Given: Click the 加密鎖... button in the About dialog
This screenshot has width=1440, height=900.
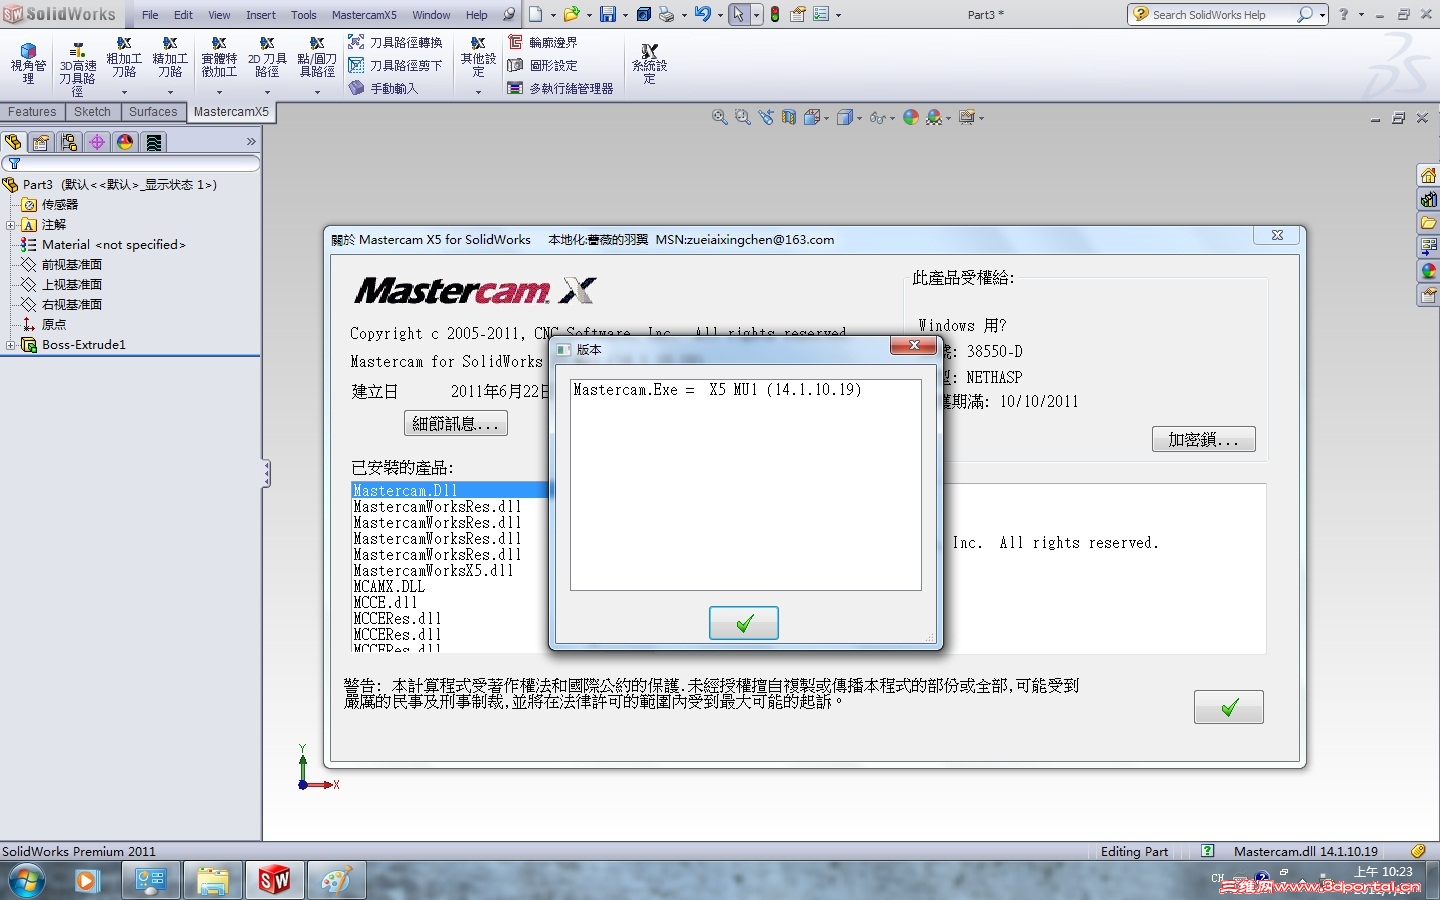Looking at the screenshot, I should pyautogui.click(x=1204, y=440).
